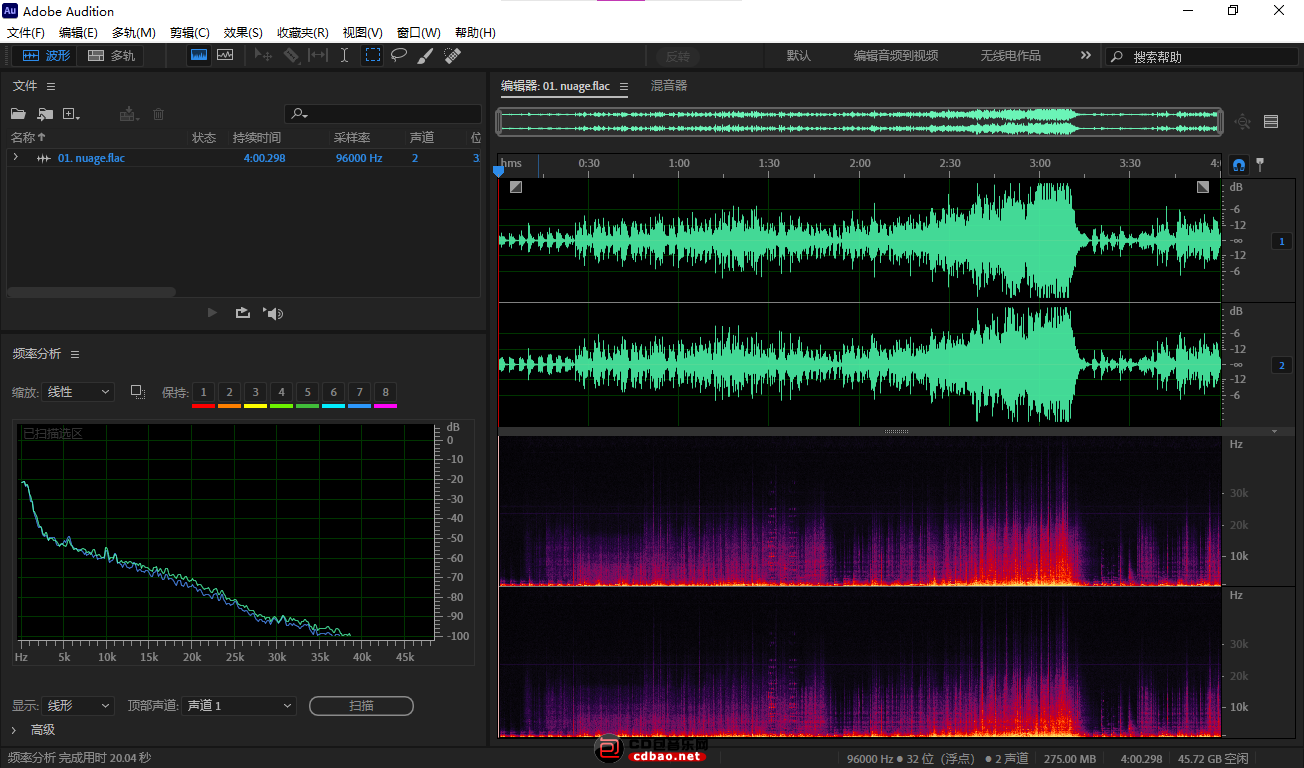The image size is (1304, 768).
Task: Open the 编辑(E) menu
Action: pos(78,33)
